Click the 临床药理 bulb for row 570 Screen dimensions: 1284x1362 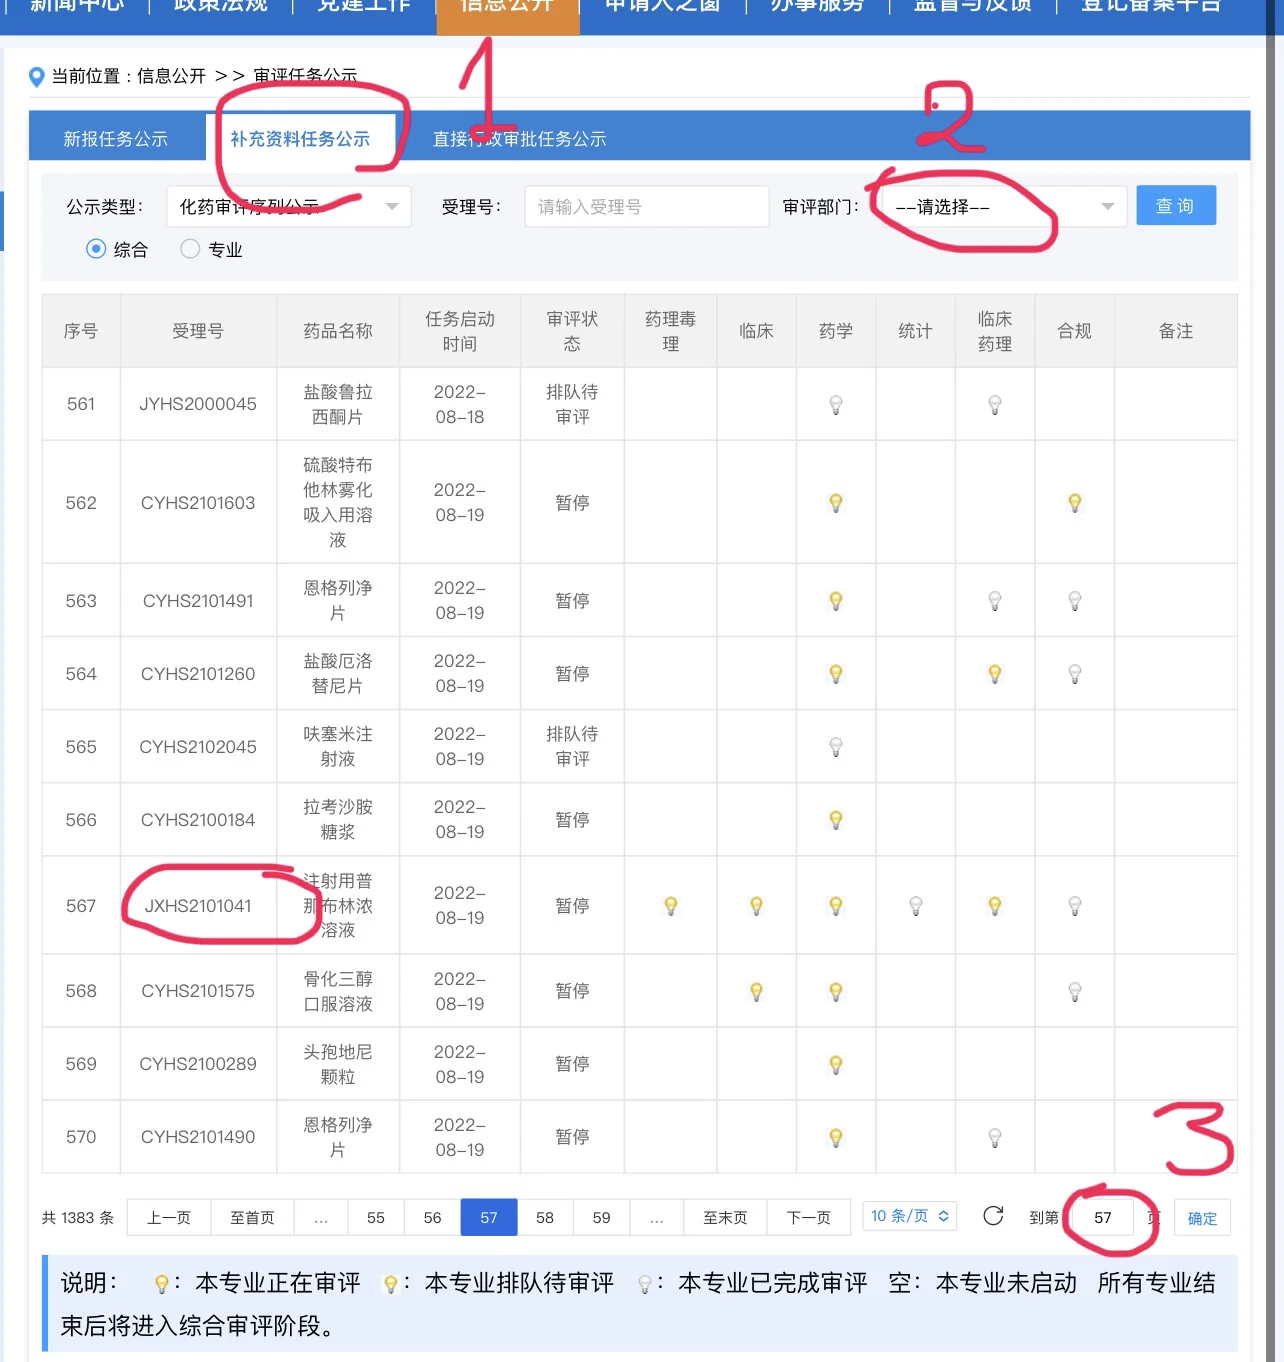click(995, 1138)
